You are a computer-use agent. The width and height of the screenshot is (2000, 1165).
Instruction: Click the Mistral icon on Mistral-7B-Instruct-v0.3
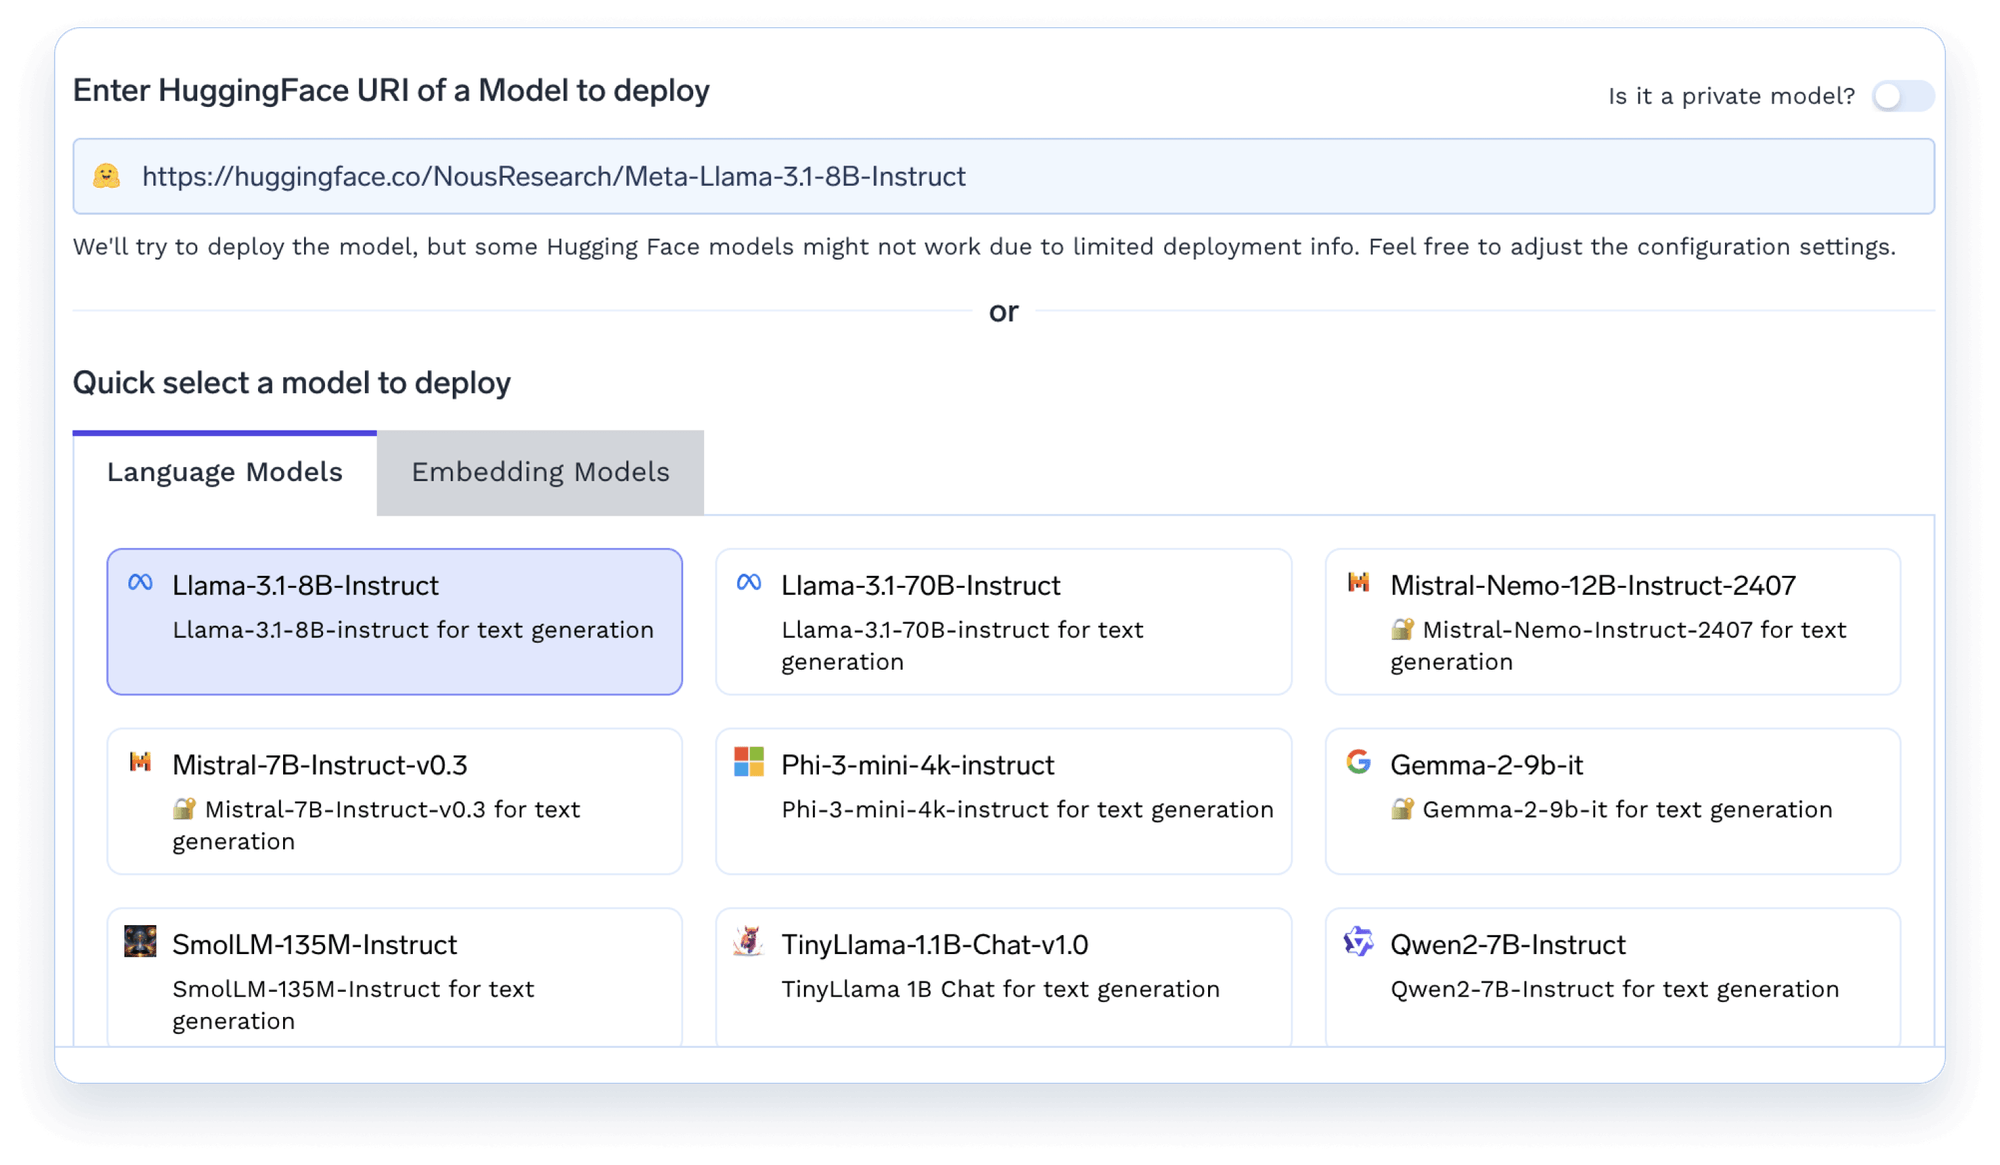140,760
